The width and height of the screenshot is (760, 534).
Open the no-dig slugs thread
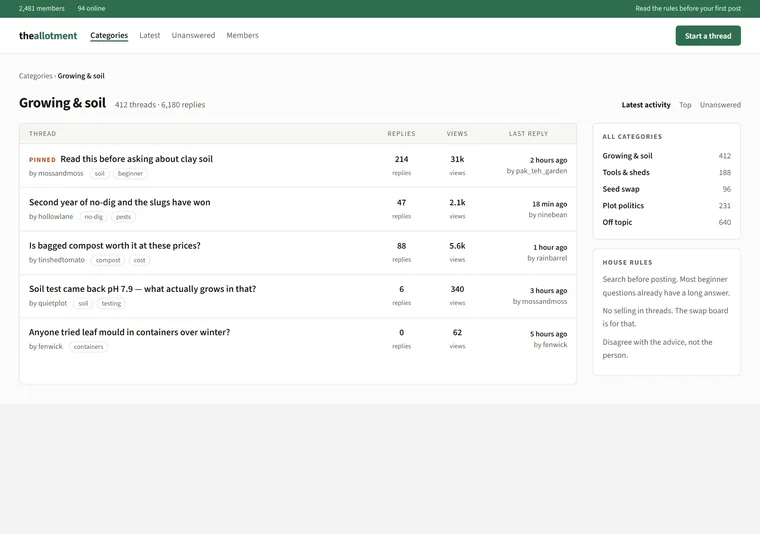click(120, 202)
